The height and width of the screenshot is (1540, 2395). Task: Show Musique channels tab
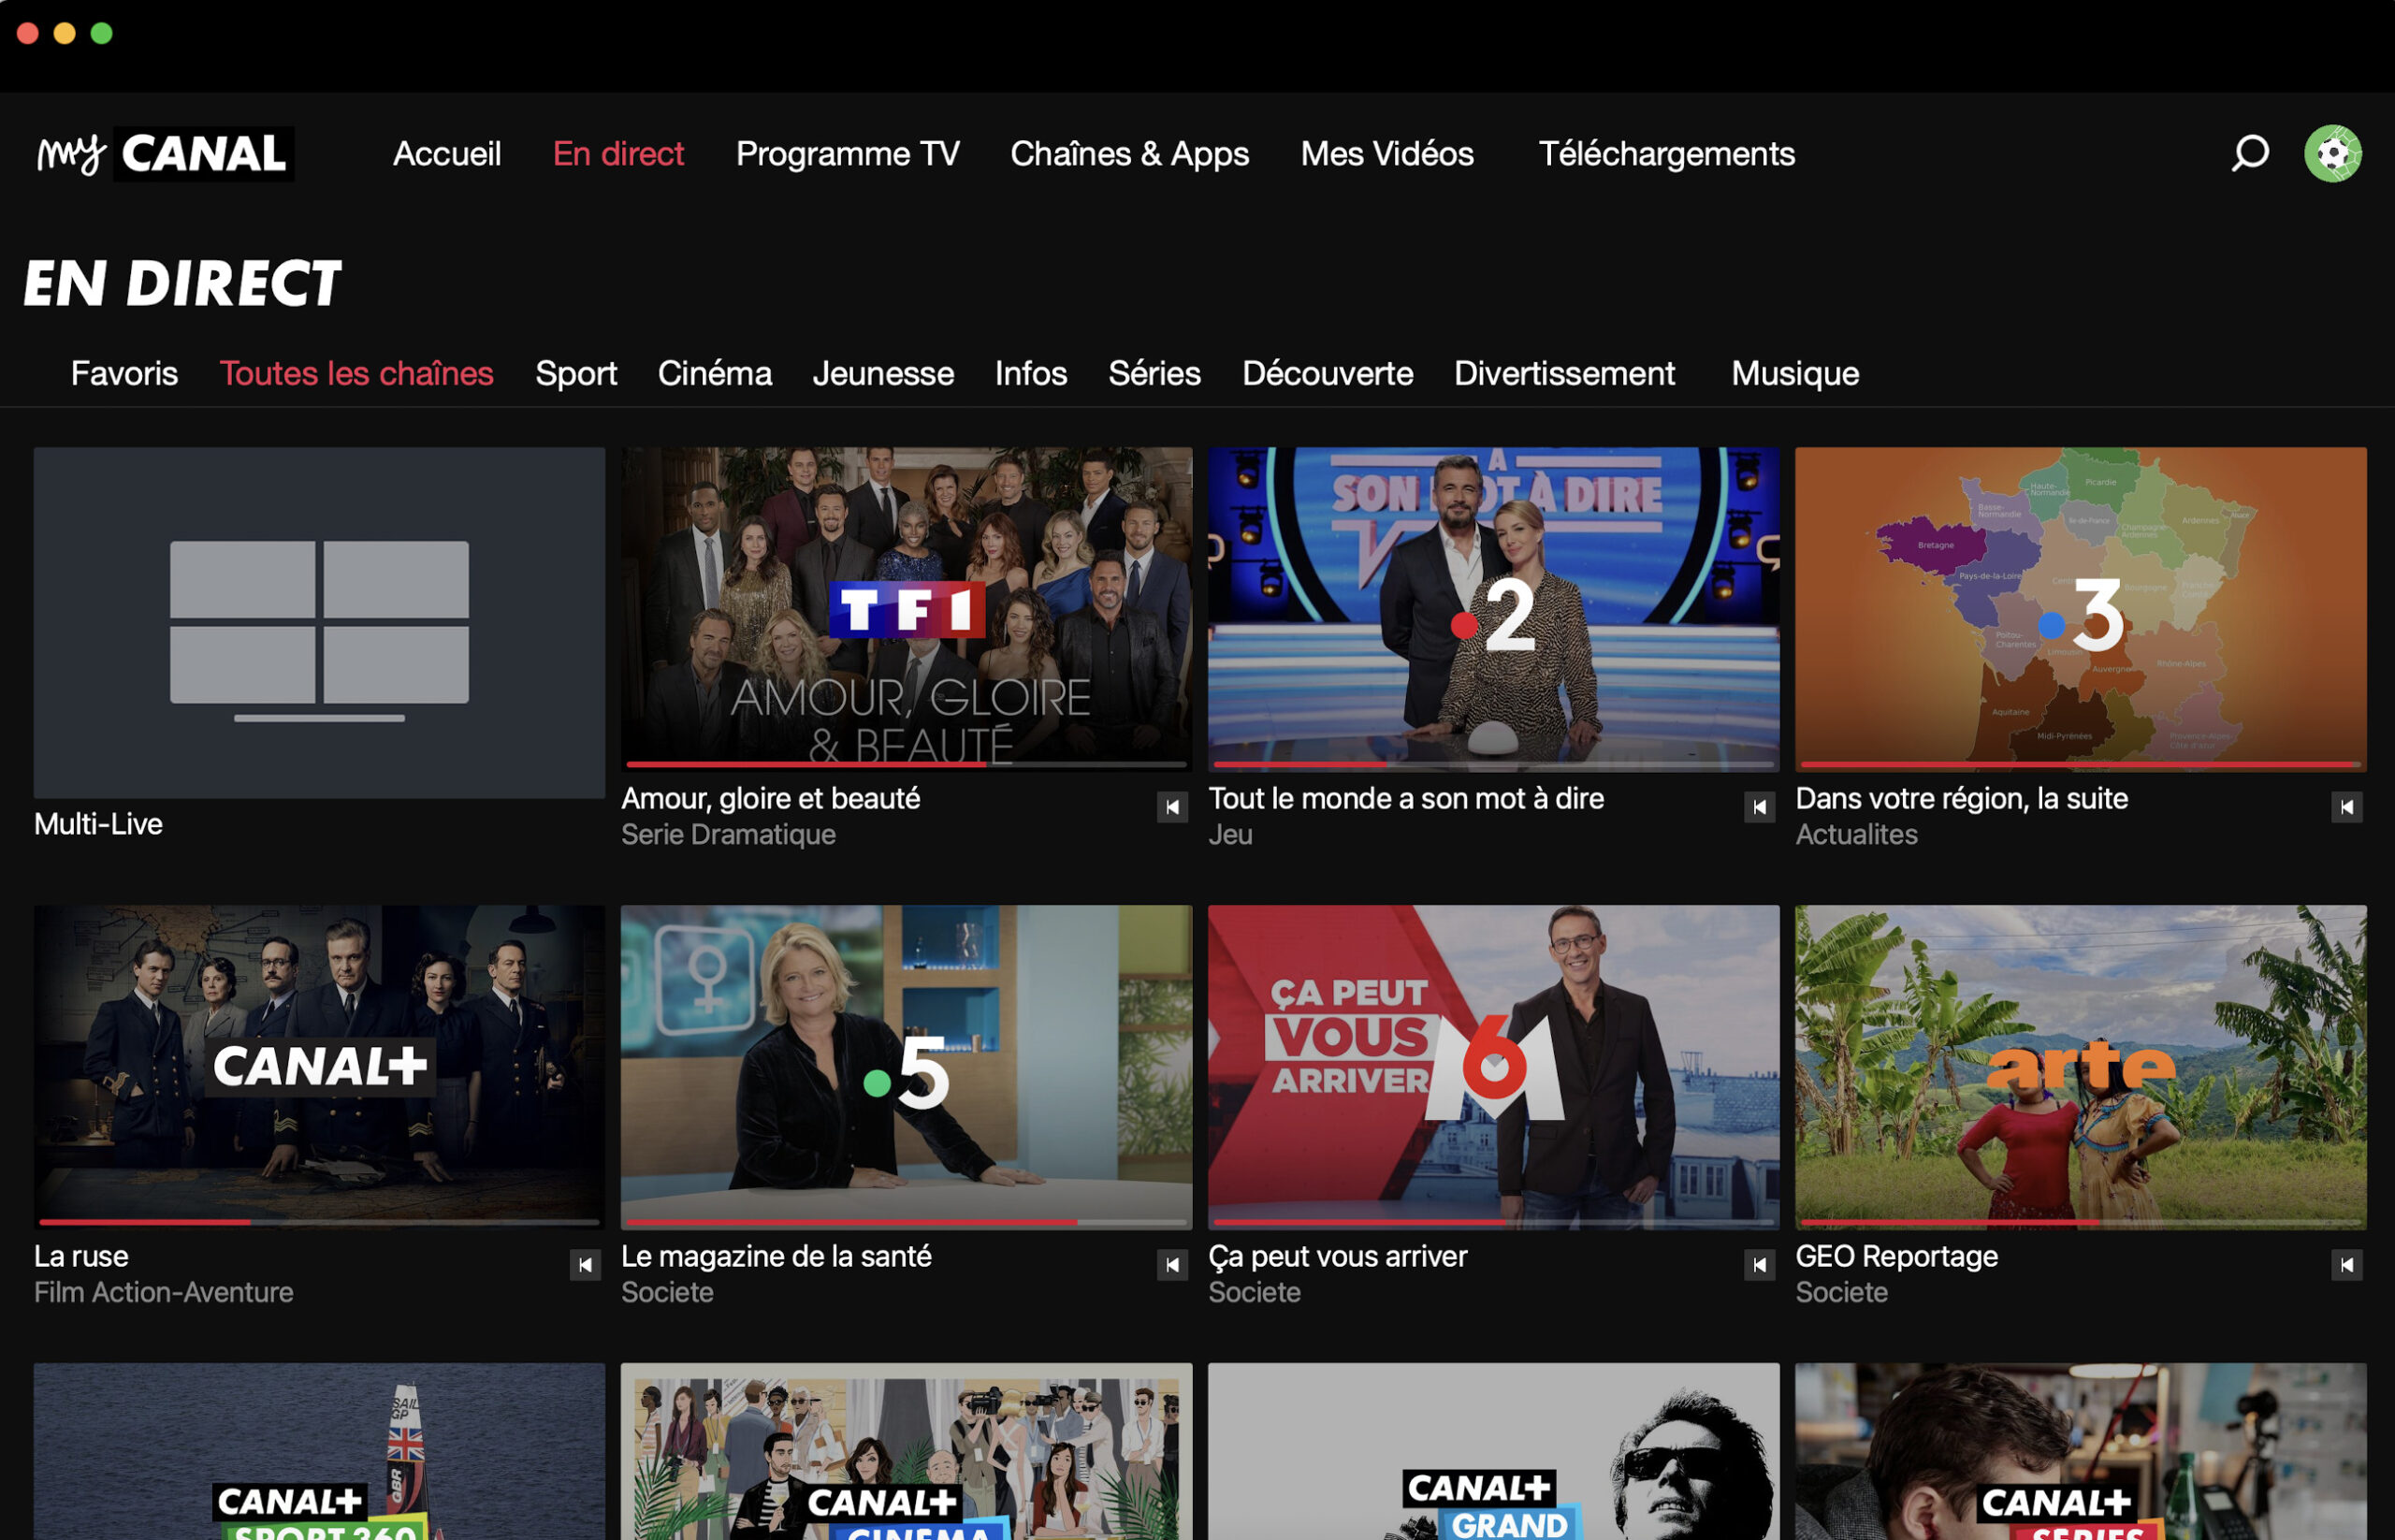(1795, 374)
